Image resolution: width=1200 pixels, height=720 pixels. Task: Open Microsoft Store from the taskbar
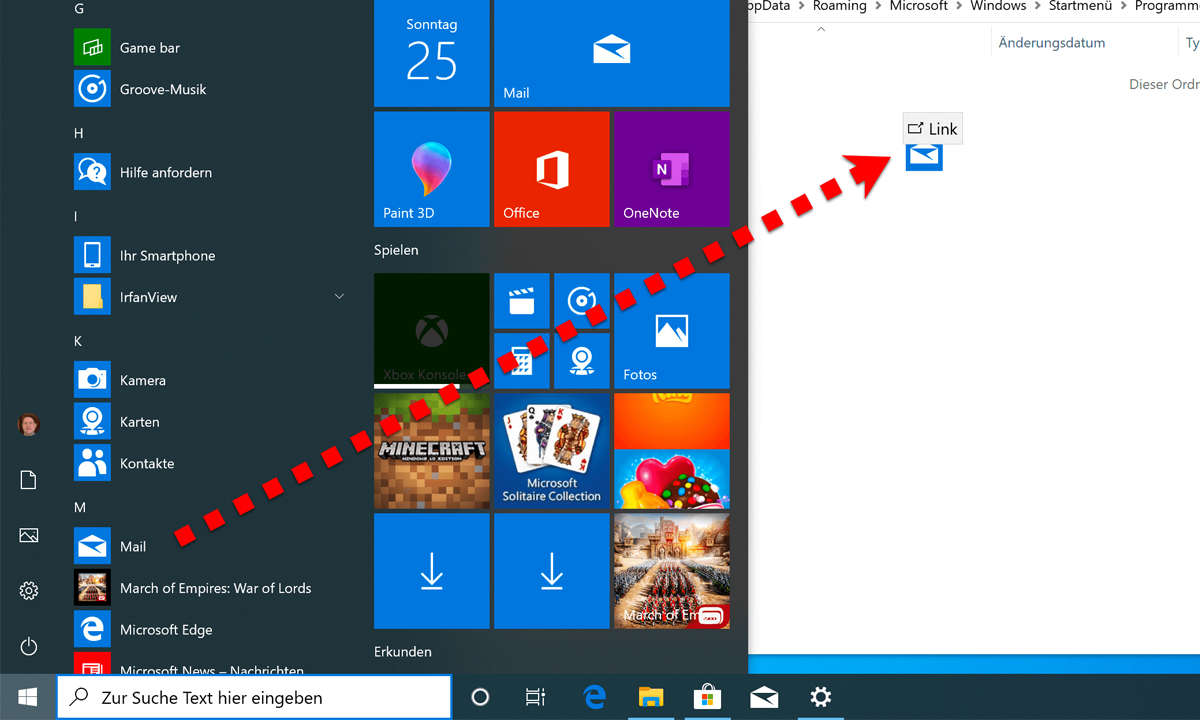coord(708,697)
